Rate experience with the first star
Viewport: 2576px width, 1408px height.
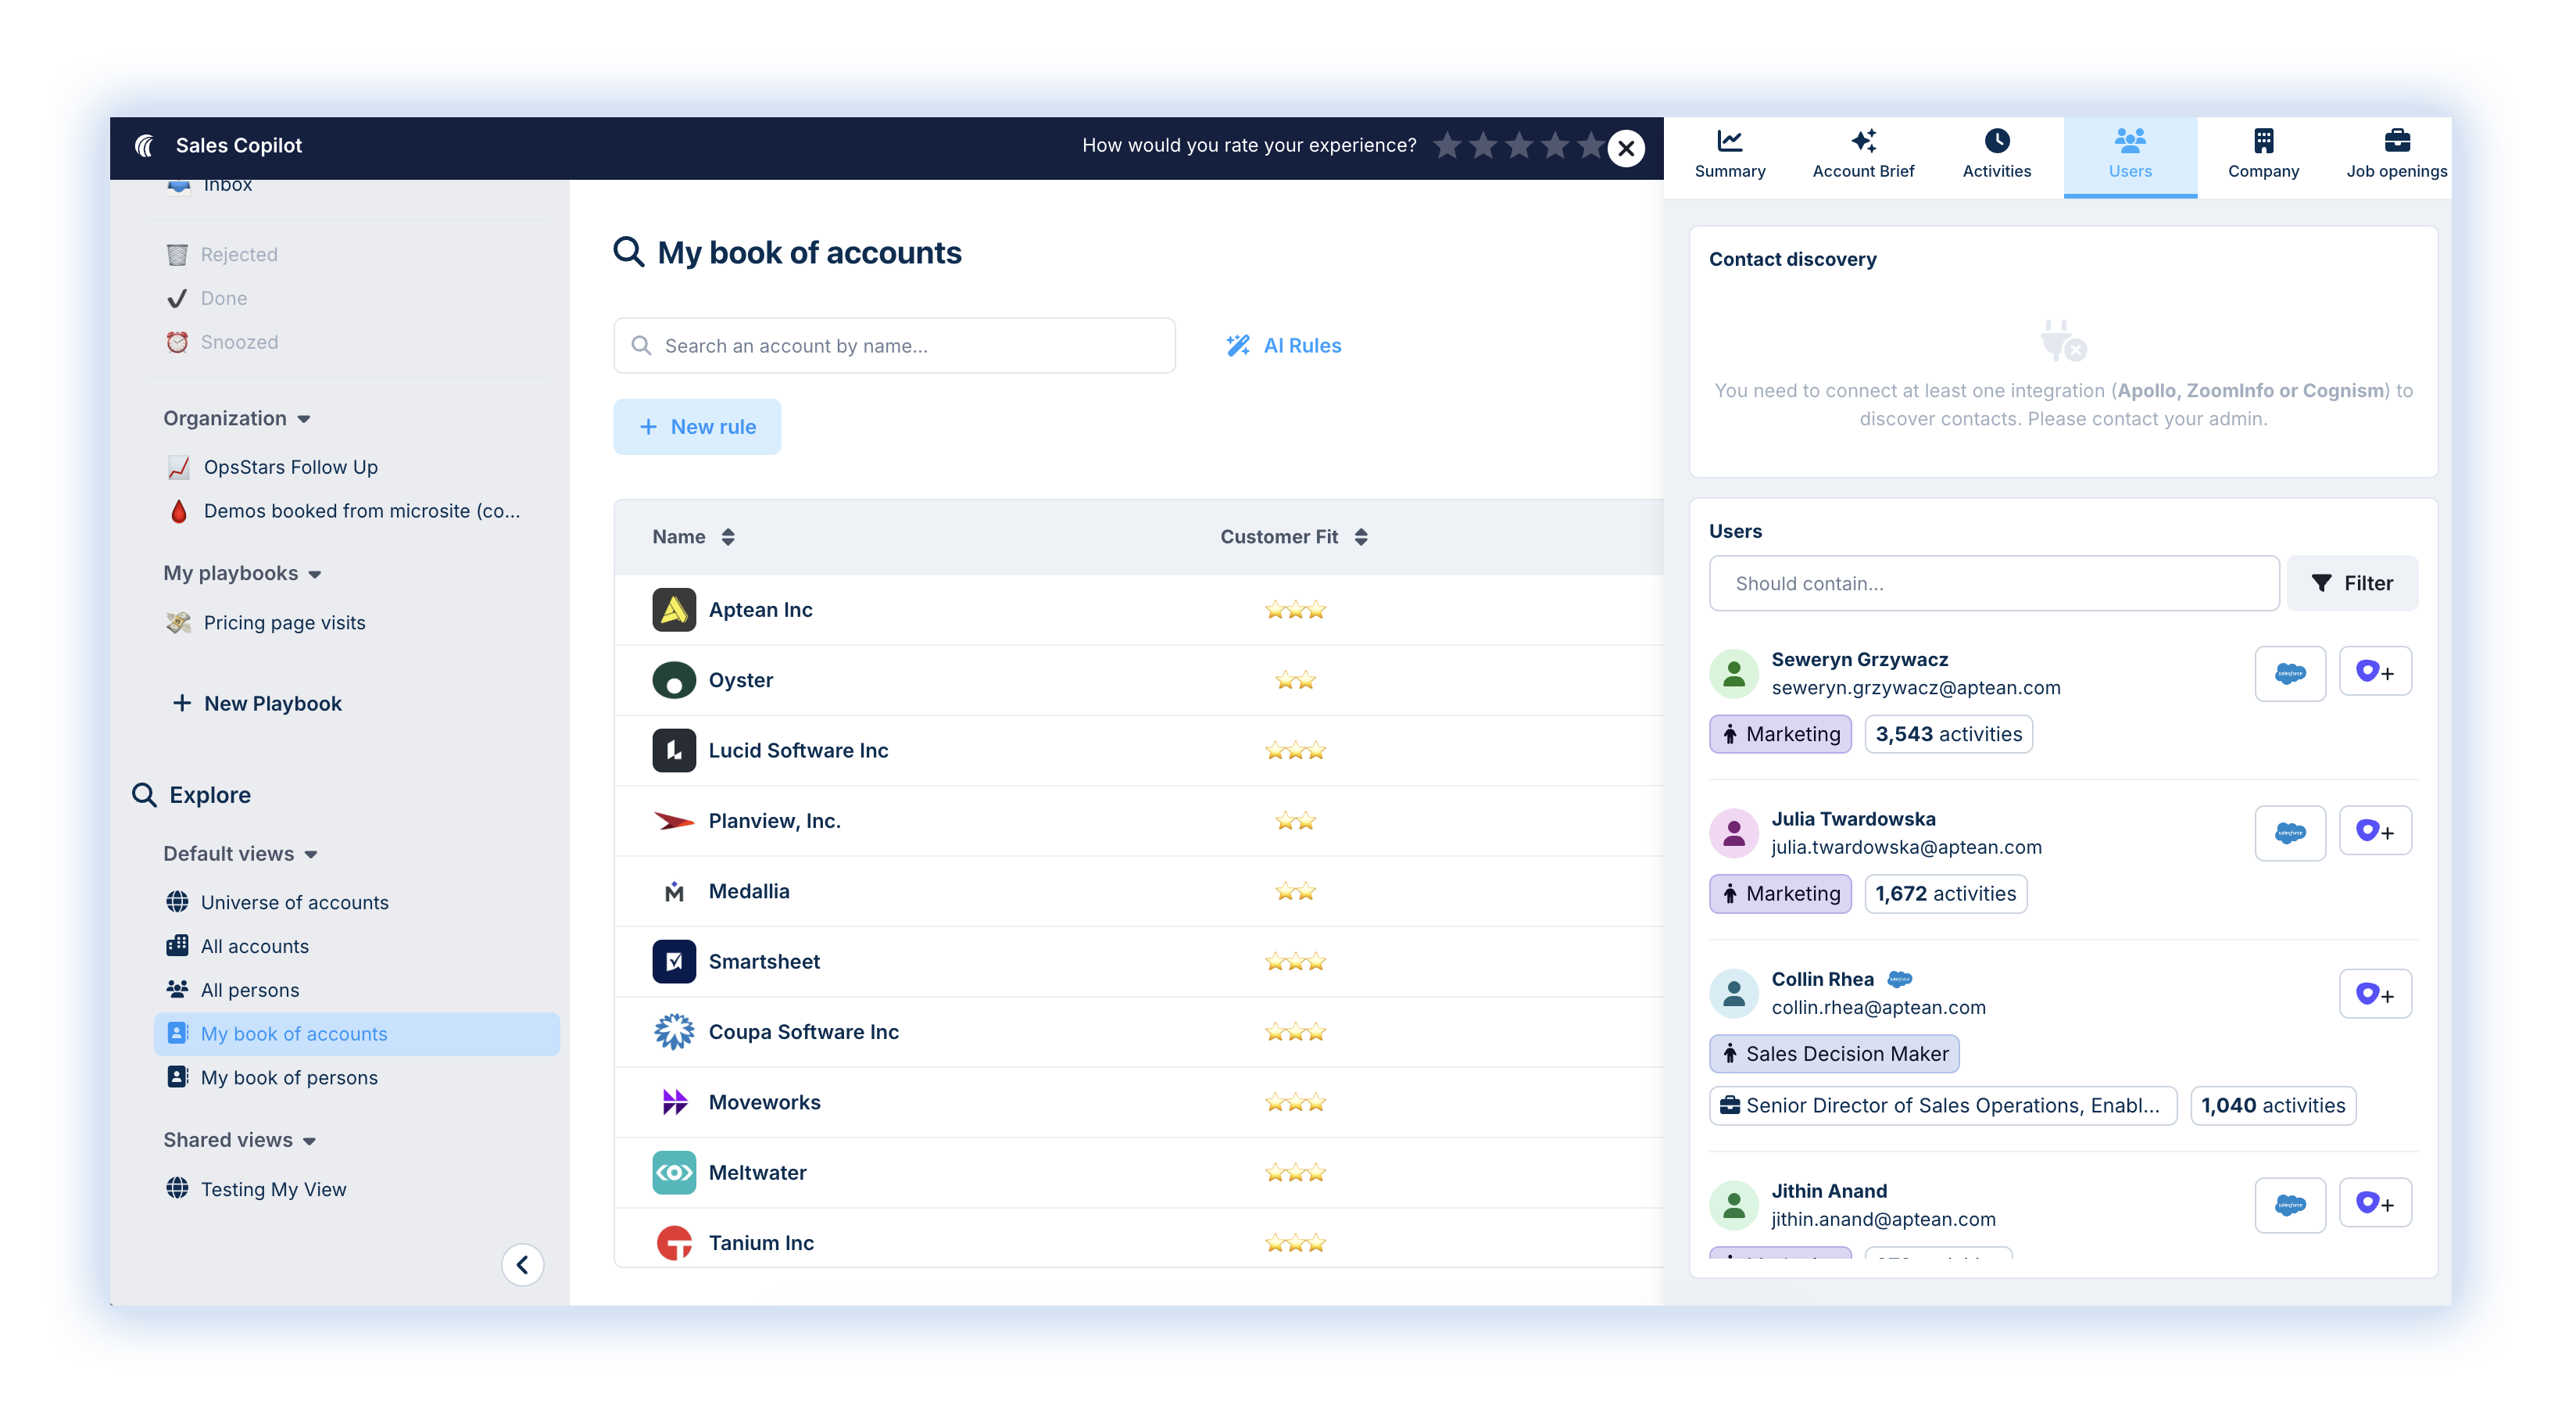tap(1447, 146)
